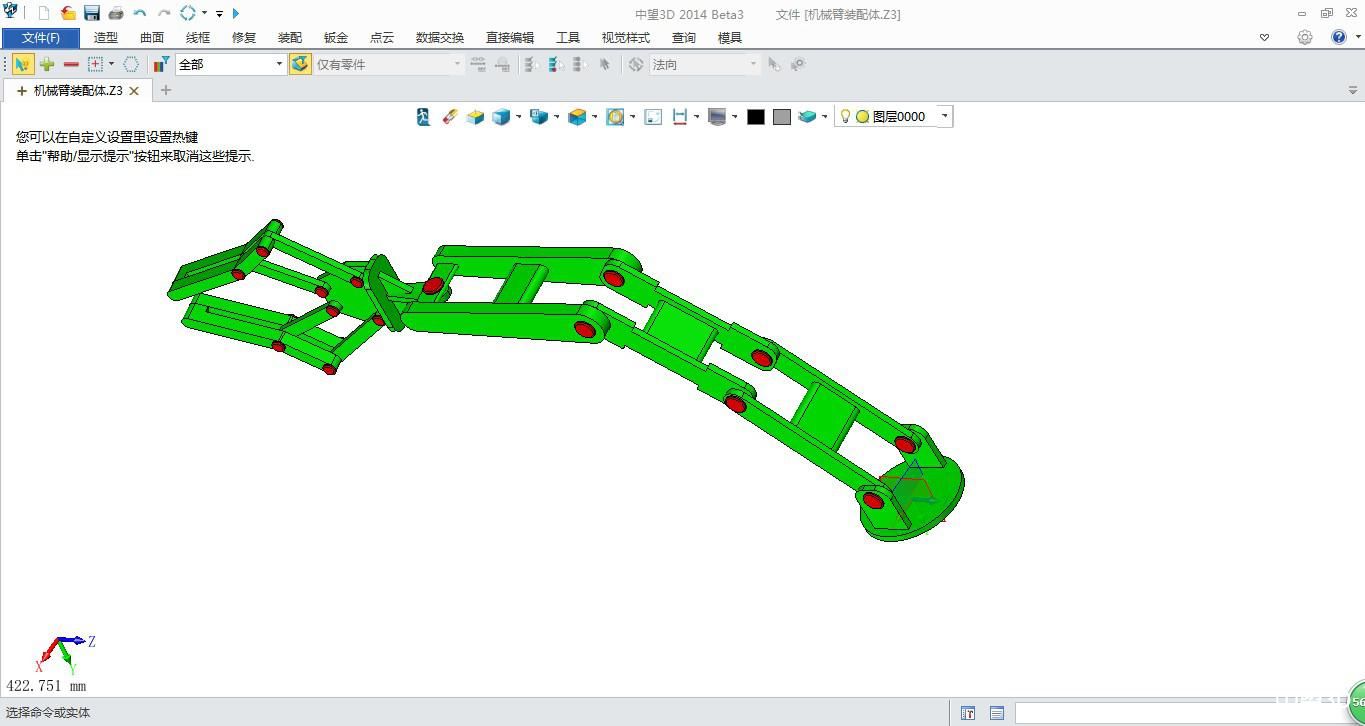The width and height of the screenshot is (1365, 726).
Task: Open the 文件(F) menu
Action: tap(41, 38)
